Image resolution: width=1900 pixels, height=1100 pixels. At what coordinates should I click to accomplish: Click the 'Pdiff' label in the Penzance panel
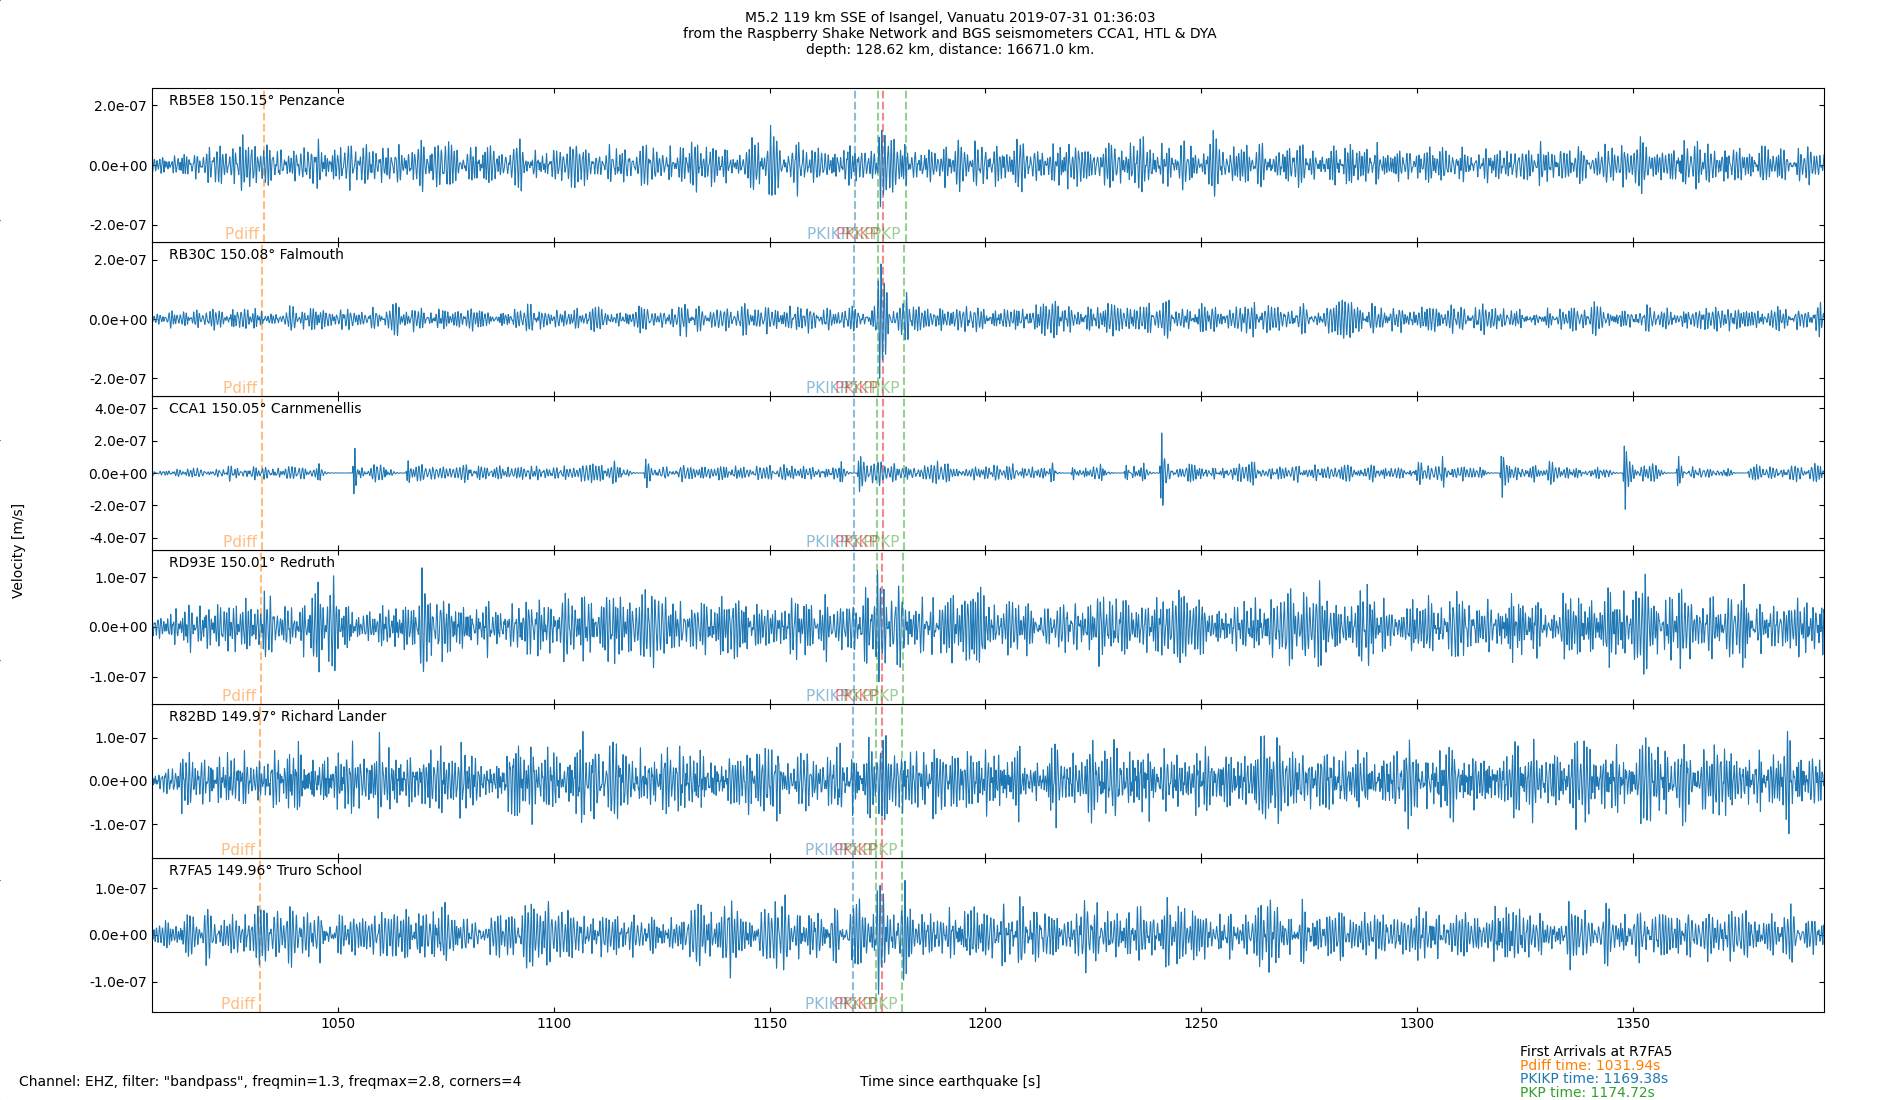pos(242,234)
